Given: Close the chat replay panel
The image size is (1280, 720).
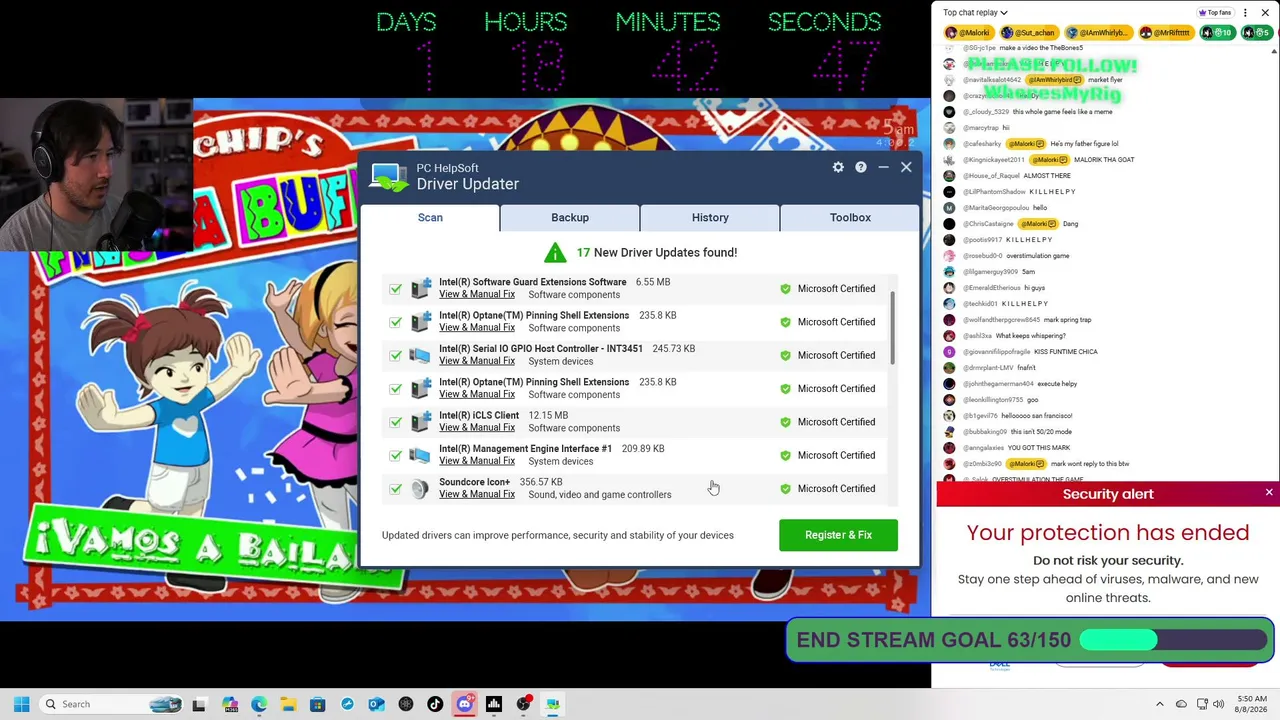Looking at the screenshot, I should pyautogui.click(x=1265, y=13).
